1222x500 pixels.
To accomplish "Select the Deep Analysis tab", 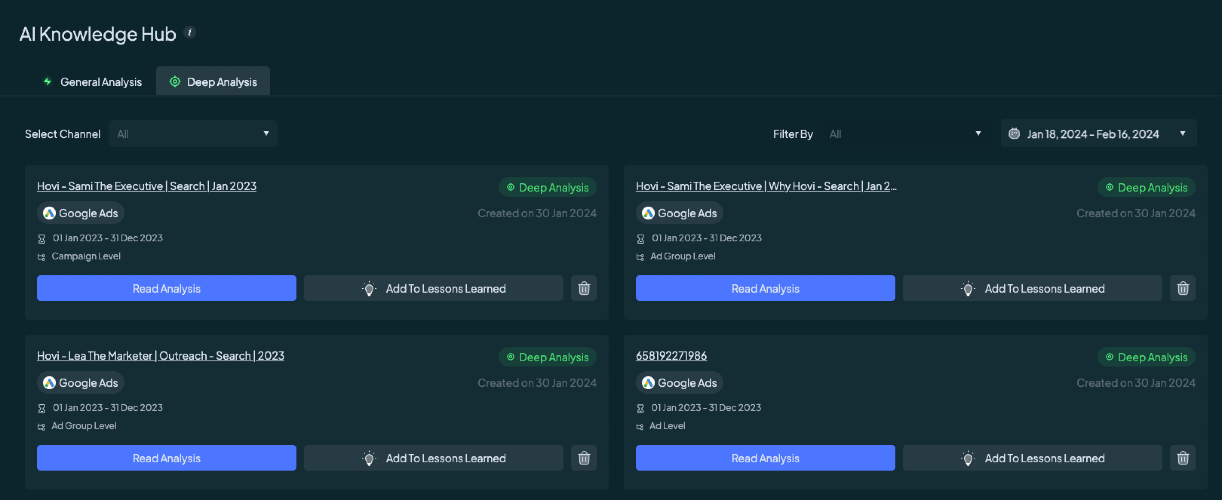I will tap(213, 82).
